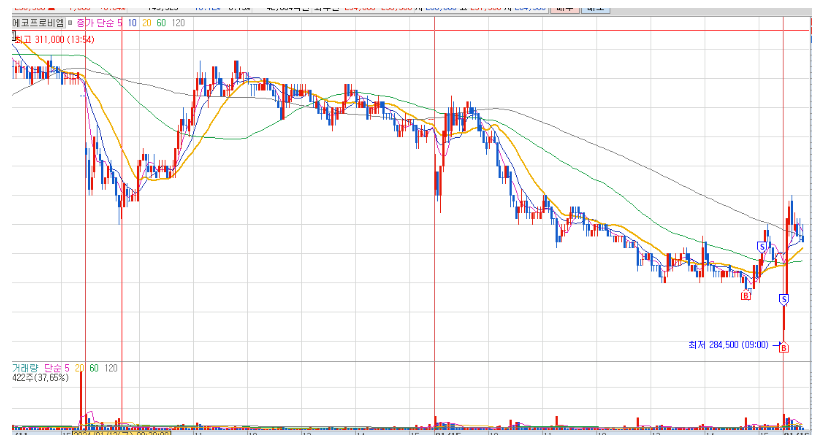Click the 에코프로비엠 stock name label
The width and height of the screenshot is (825, 448).
coord(38,23)
